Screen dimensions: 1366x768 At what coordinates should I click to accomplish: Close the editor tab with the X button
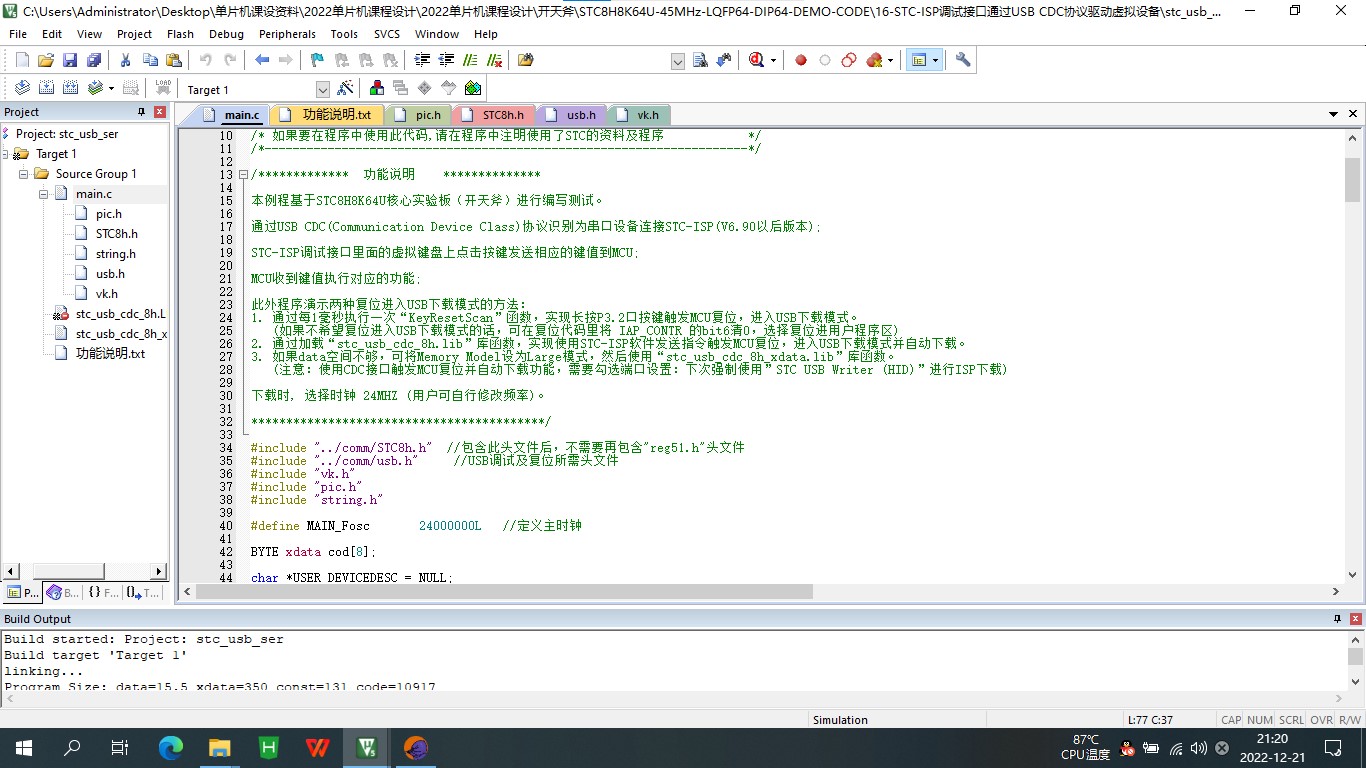click(1352, 114)
